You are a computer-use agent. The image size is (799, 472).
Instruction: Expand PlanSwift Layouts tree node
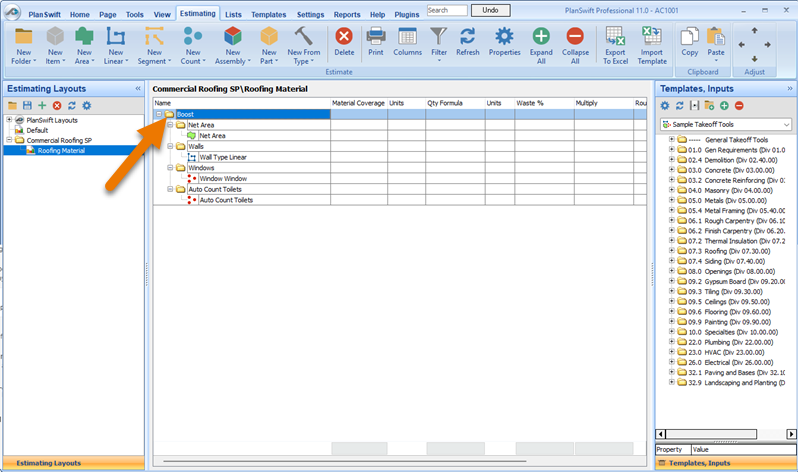(x=9, y=120)
